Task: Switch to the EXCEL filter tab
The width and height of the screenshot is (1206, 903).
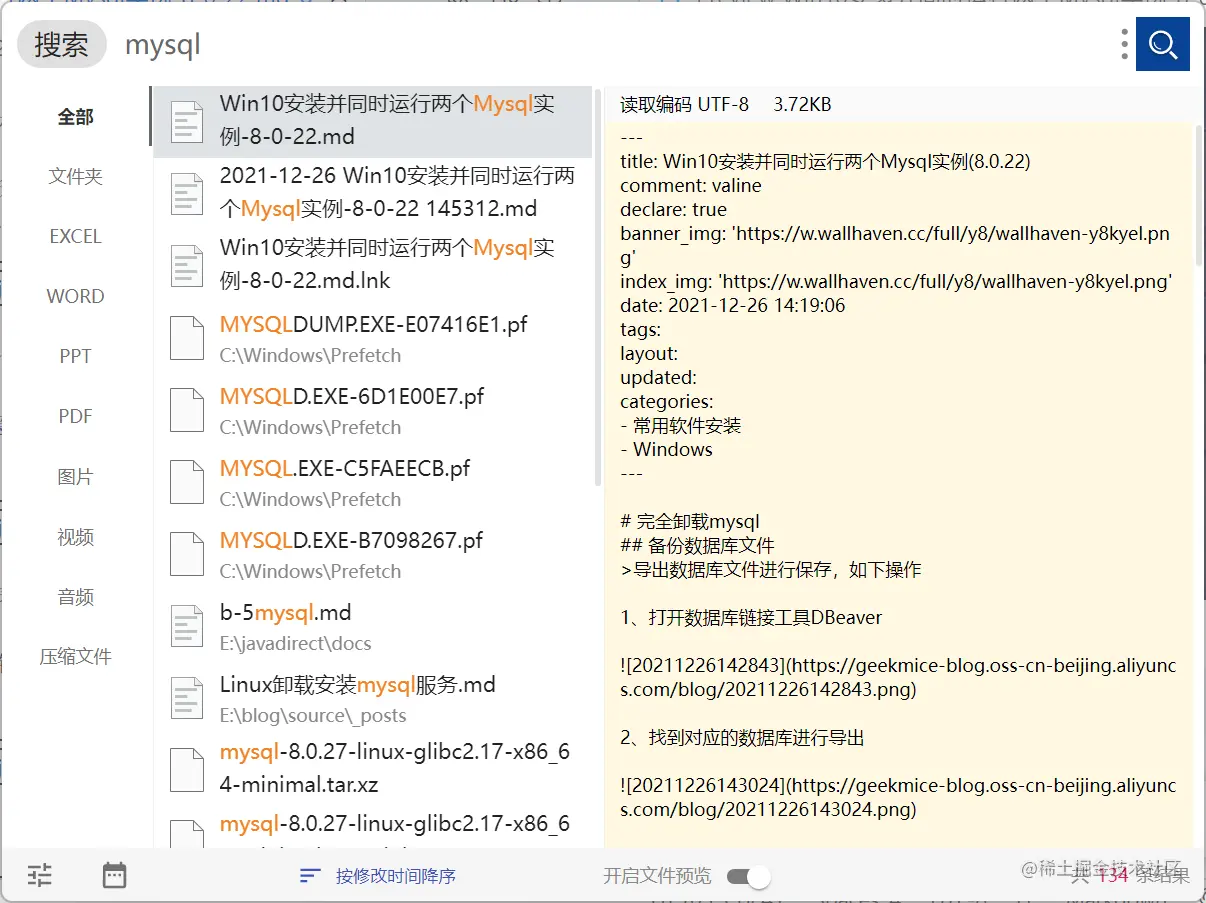Action: pyautogui.click(x=75, y=237)
